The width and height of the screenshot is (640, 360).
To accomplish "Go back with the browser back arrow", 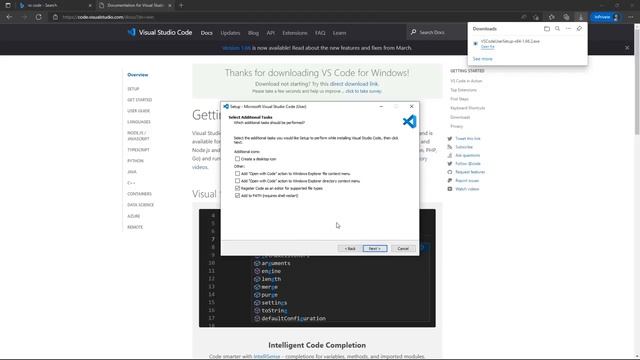I will [9, 17].
